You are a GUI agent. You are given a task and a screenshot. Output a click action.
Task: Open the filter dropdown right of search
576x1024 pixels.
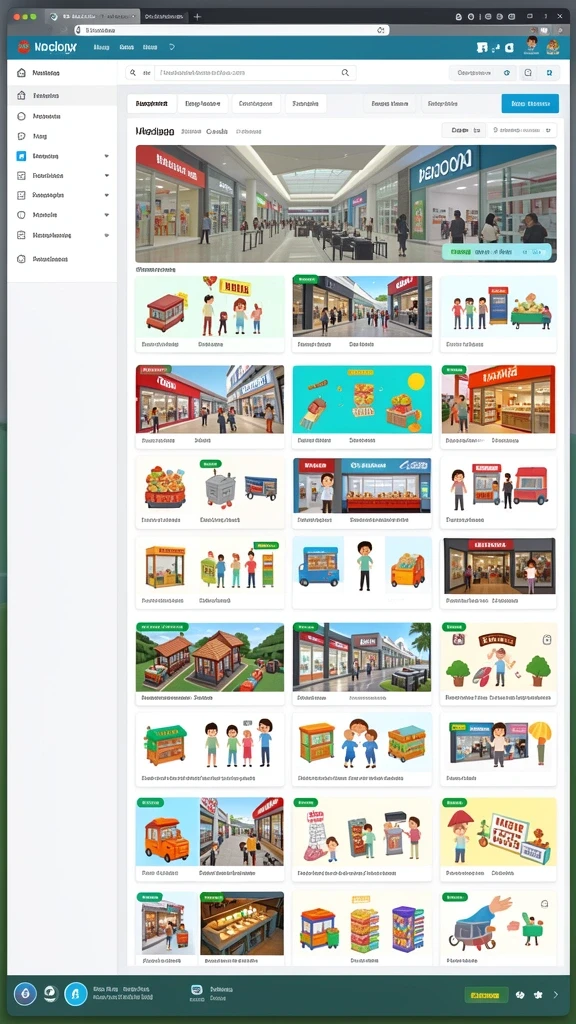(482, 73)
